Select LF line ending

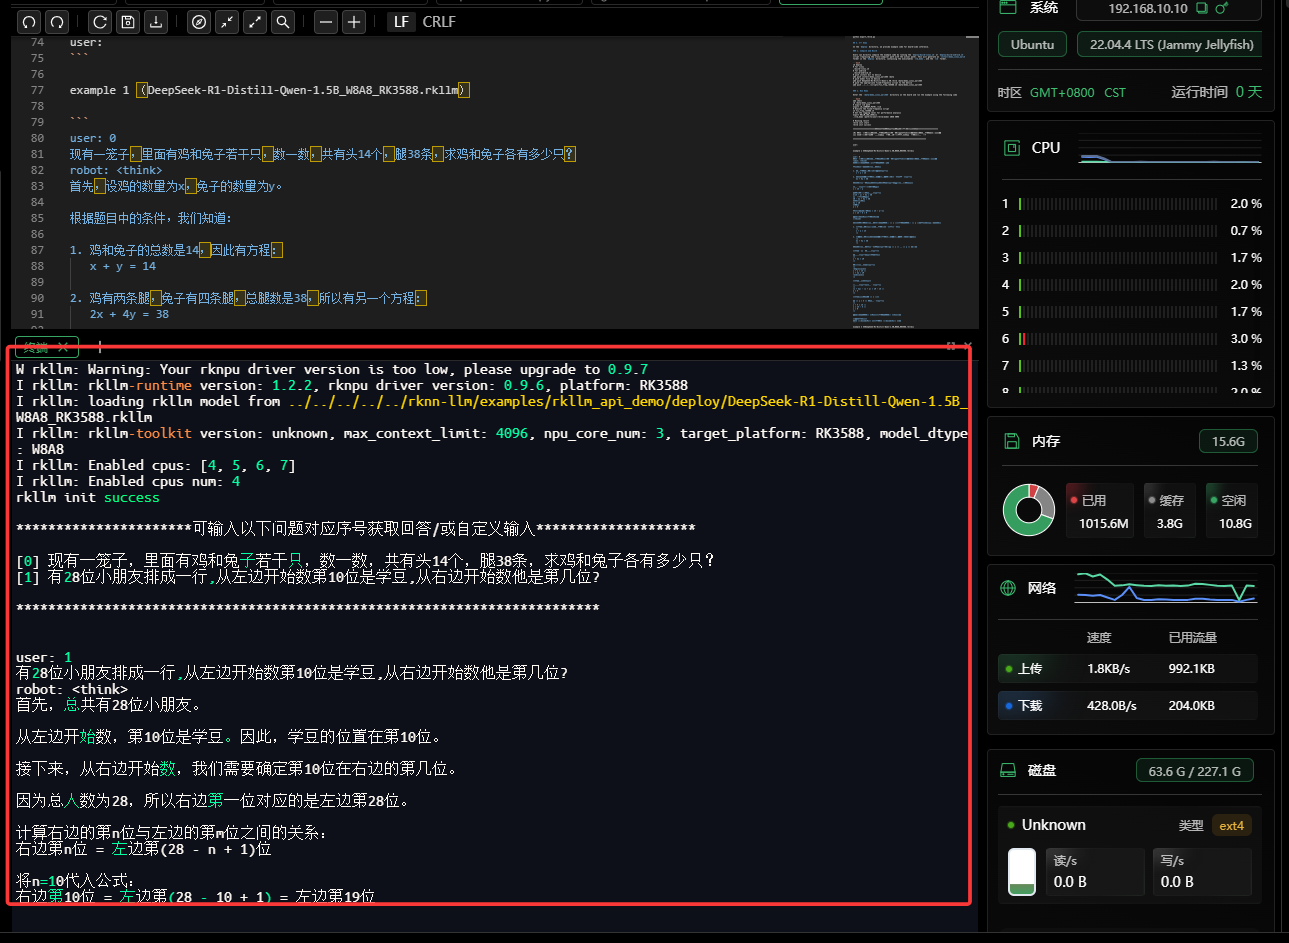(x=401, y=21)
